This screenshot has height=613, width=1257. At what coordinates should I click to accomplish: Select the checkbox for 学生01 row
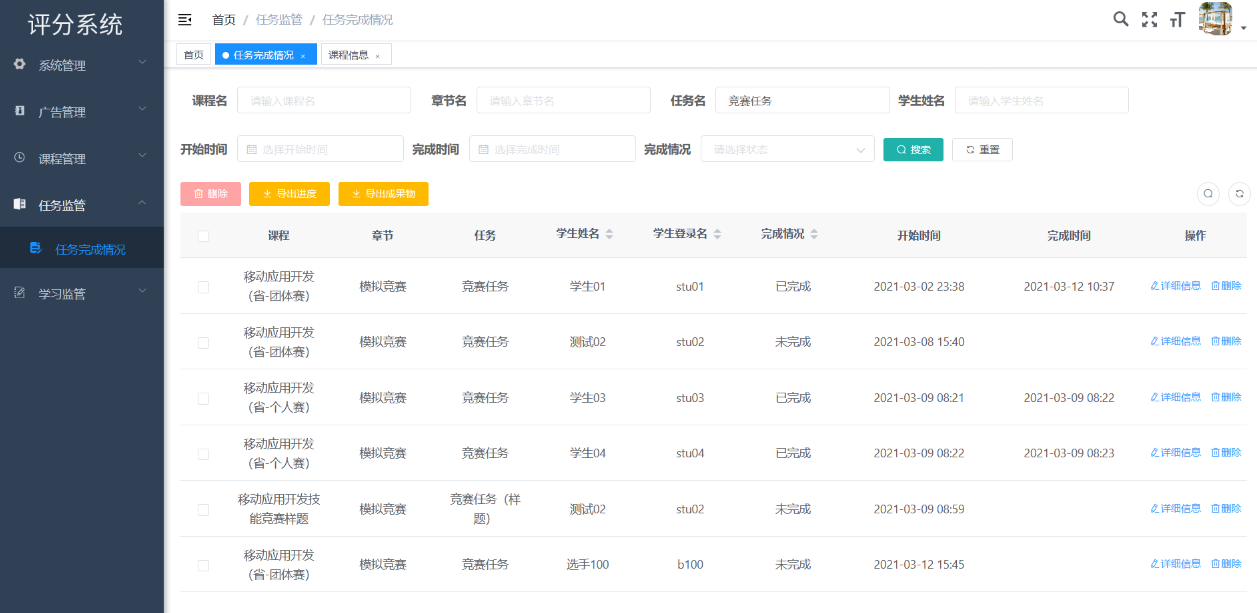[x=204, y=287]
